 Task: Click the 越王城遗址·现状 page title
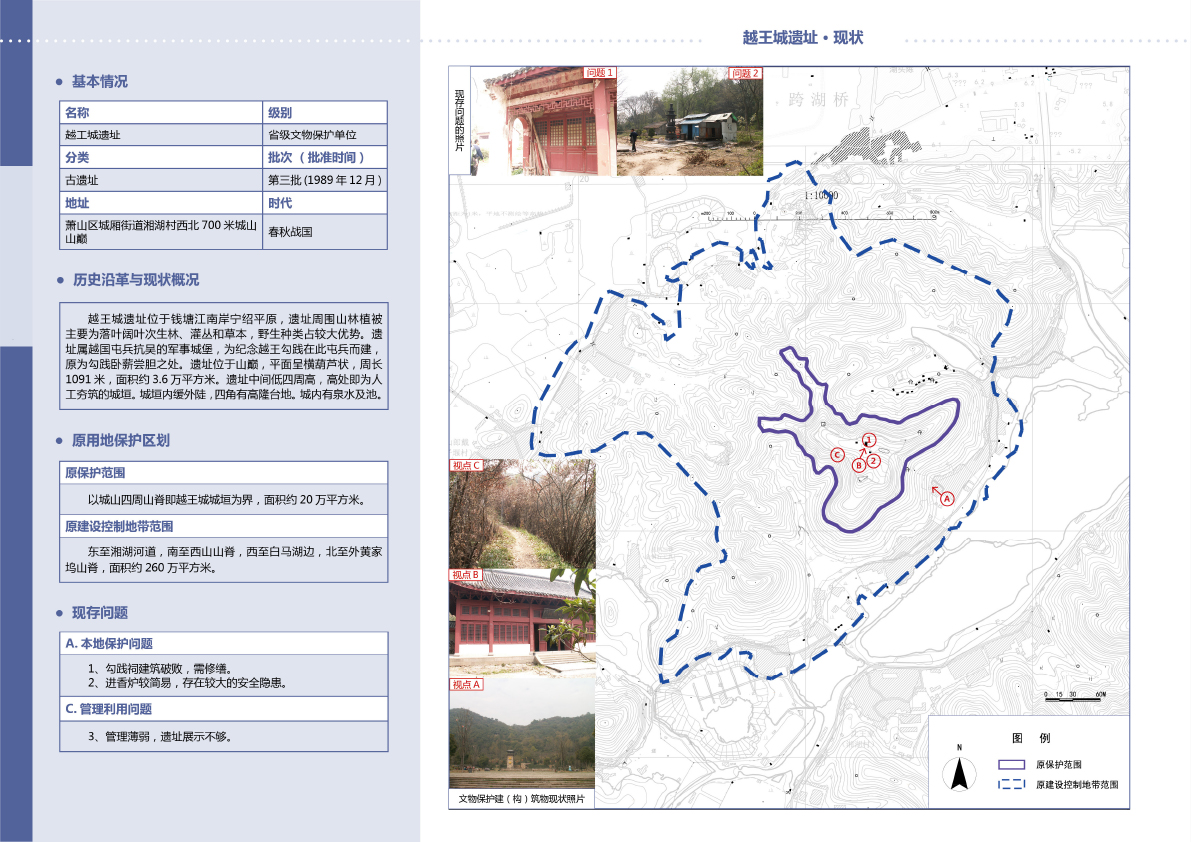point(802,38)
